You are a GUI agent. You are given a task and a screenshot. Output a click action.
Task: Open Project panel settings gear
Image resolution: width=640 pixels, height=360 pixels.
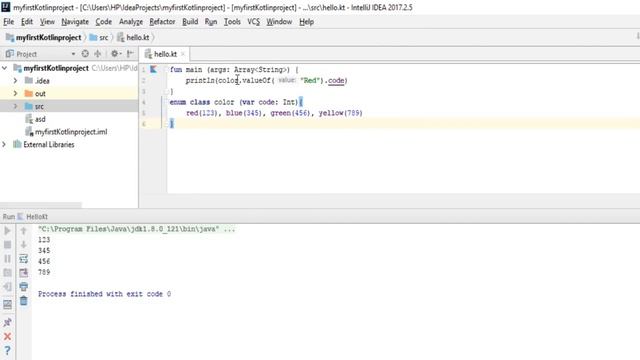116,53
